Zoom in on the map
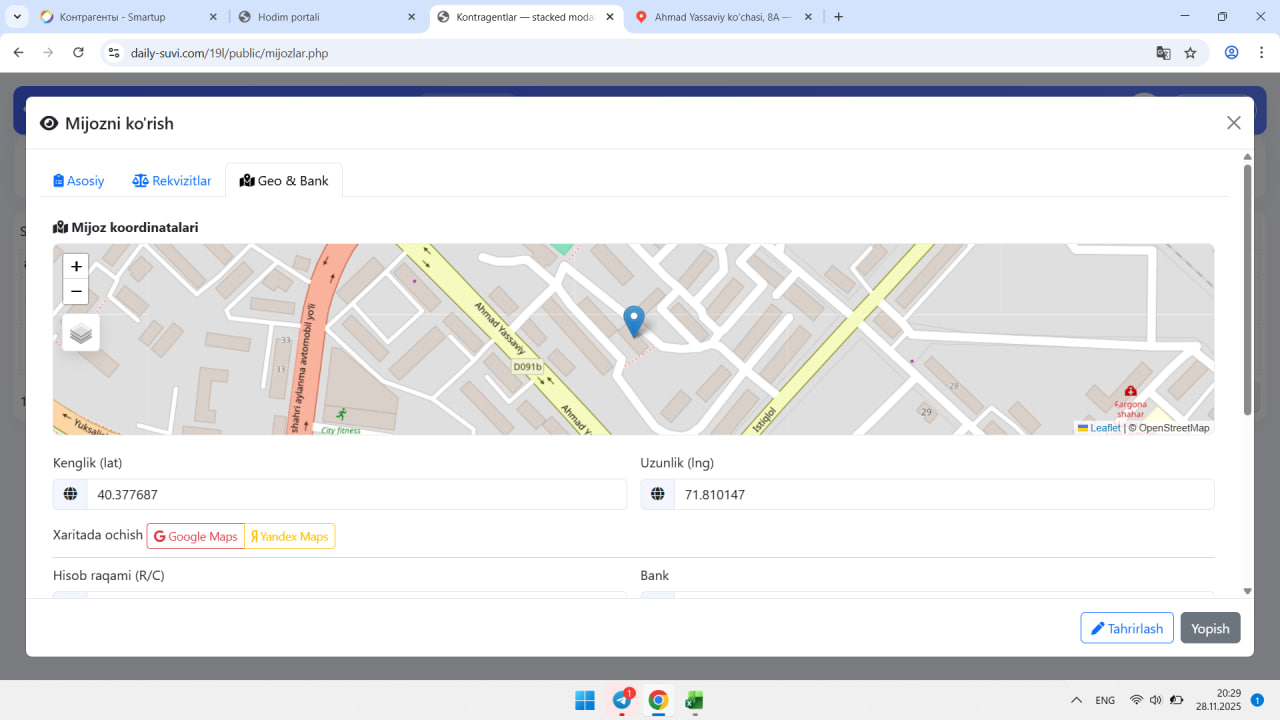Image resolution: width=1280 pixels, height=720 pixels. click(76, 266)
